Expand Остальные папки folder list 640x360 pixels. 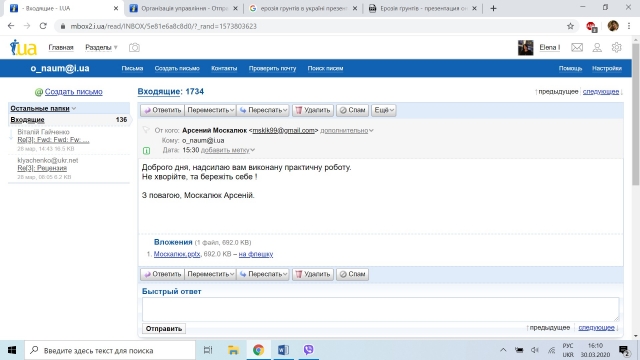(43, 109)
